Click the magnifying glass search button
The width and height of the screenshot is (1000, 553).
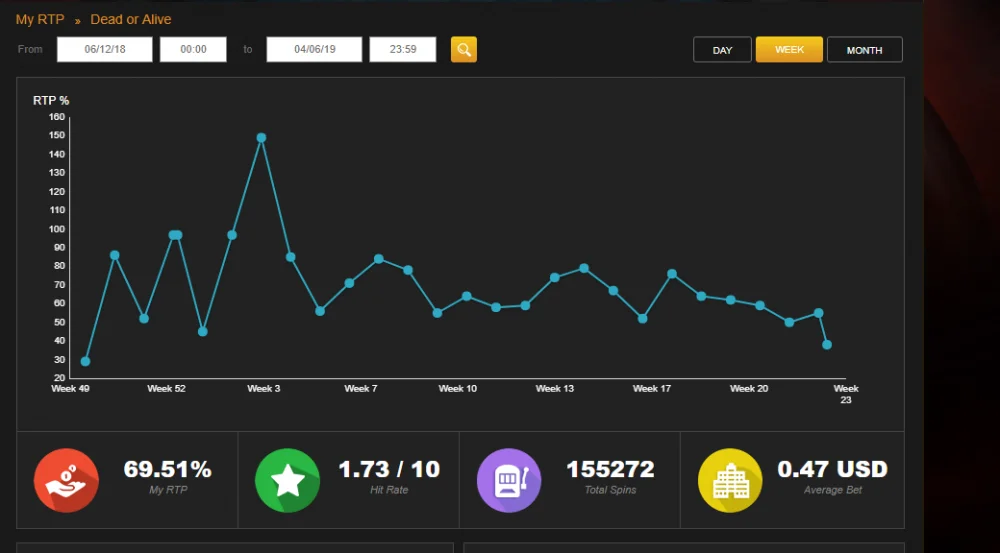click(464, 50)
